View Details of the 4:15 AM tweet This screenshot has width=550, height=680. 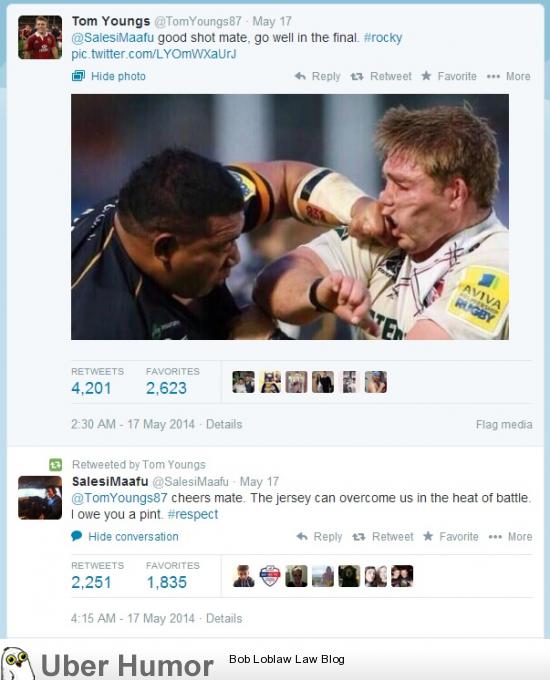pyautogui.click(x=224, y=618)
